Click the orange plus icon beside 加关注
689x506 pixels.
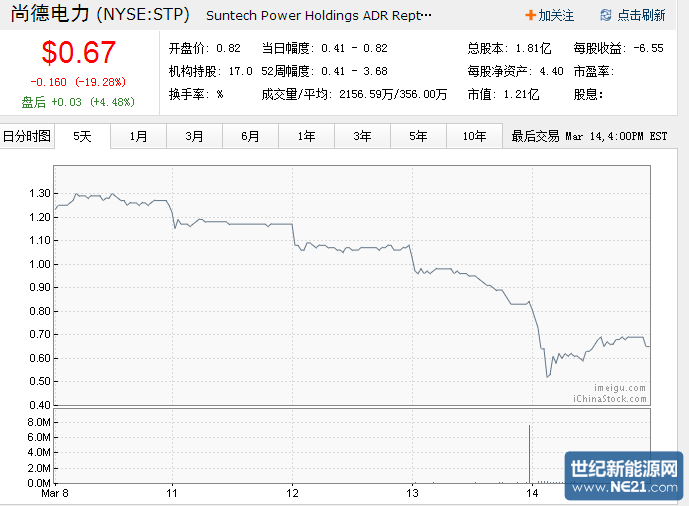530,16
